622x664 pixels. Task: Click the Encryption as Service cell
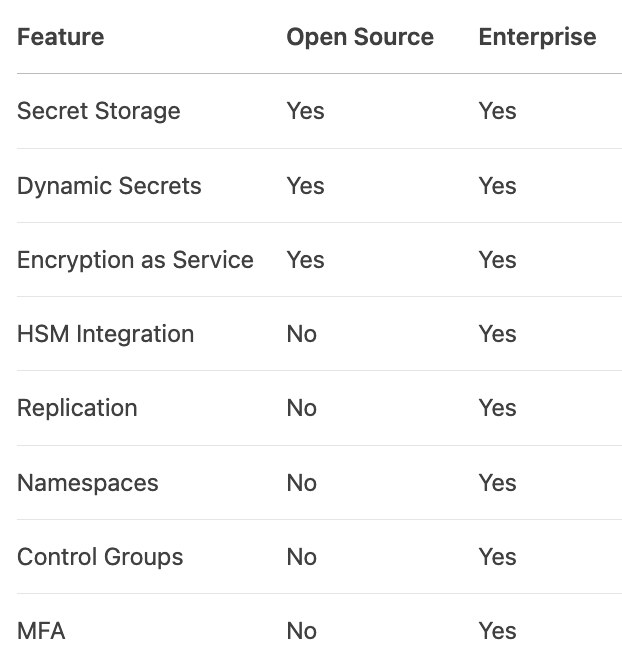[x=135, y=260]
